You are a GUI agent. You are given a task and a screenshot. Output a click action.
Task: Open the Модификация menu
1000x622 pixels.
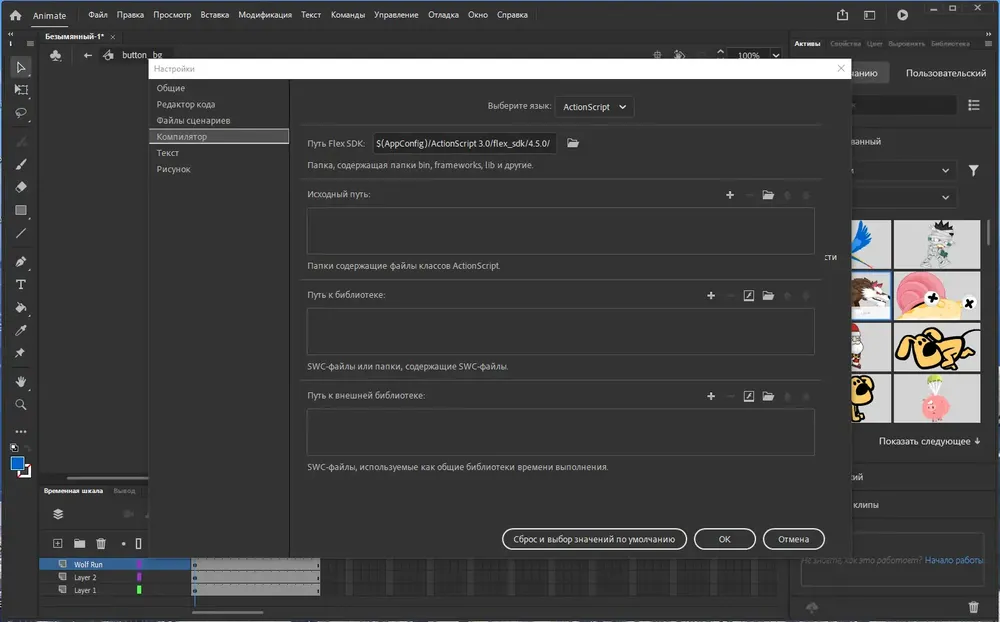[265, 15]
